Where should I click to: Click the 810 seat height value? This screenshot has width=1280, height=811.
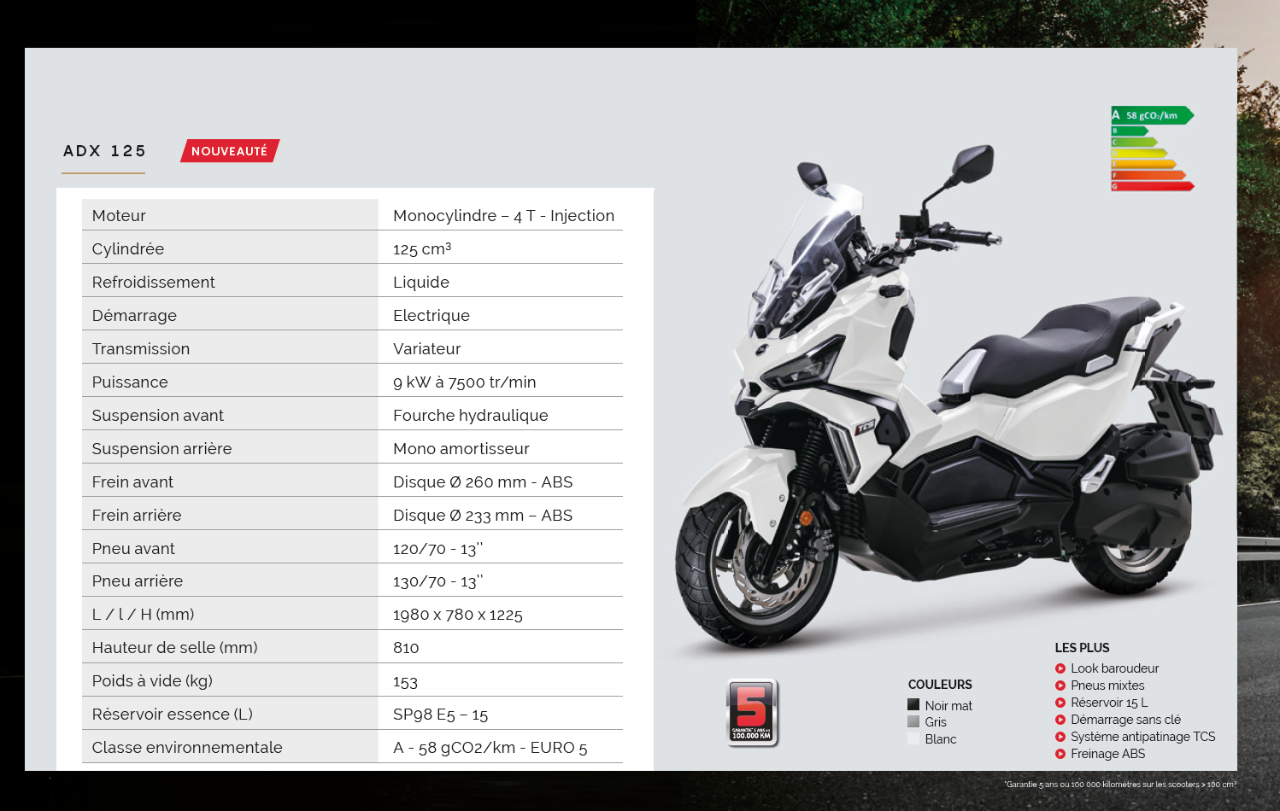[406, 648]
